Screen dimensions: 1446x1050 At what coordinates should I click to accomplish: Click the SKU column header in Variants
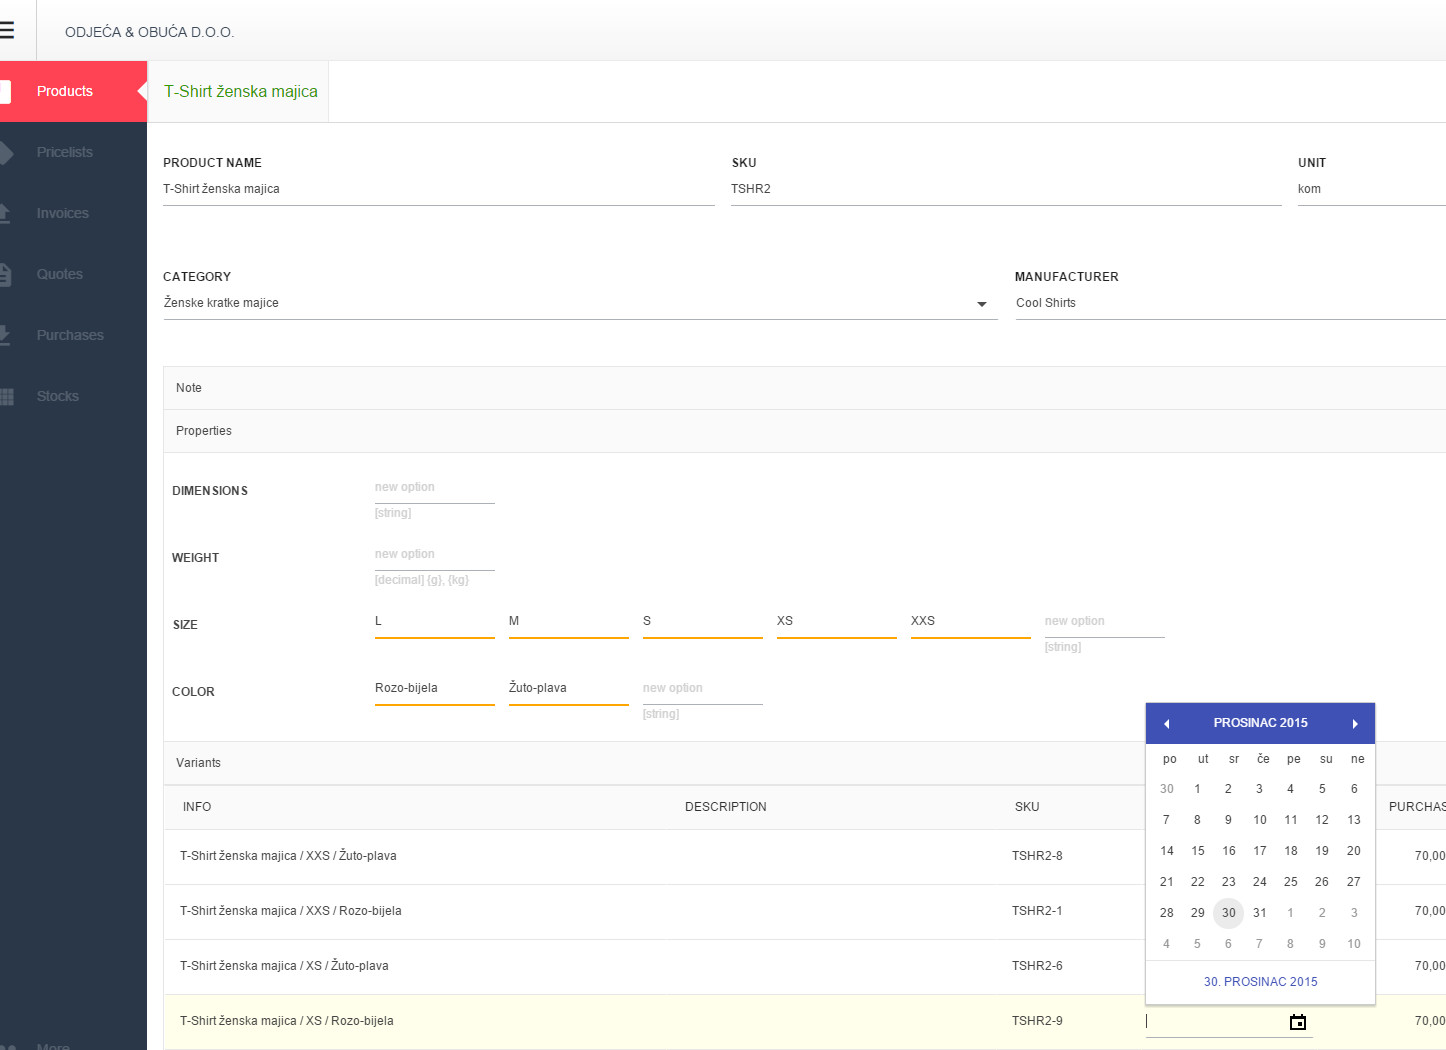click(1027, 807)
